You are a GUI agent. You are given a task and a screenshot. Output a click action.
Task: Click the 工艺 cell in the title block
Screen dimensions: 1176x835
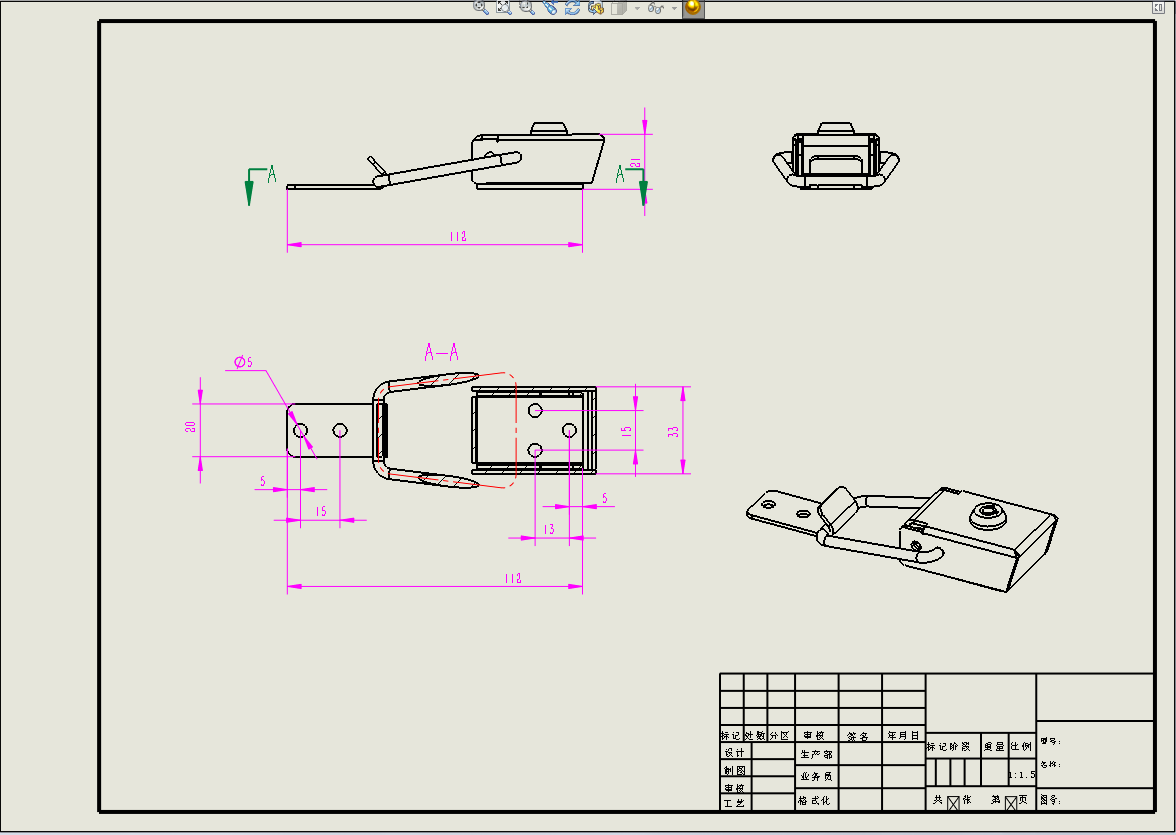(x=735, y=803)
